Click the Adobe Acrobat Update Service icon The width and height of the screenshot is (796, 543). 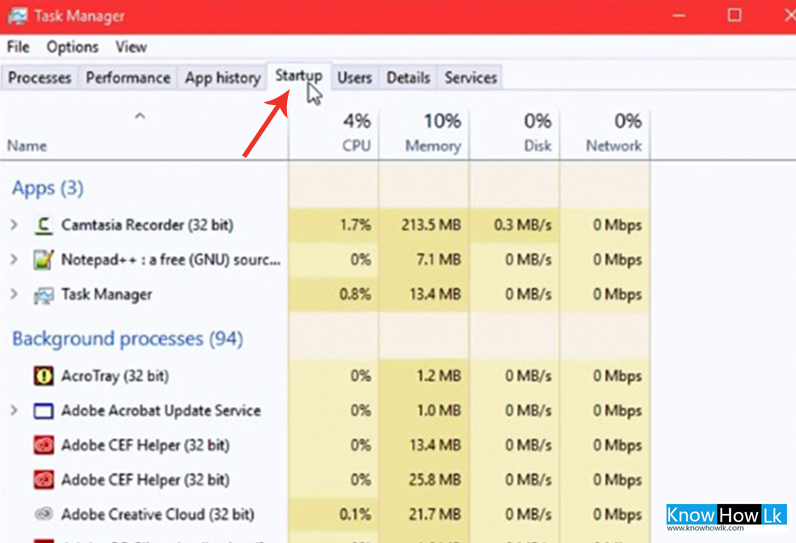pos(44,411)
